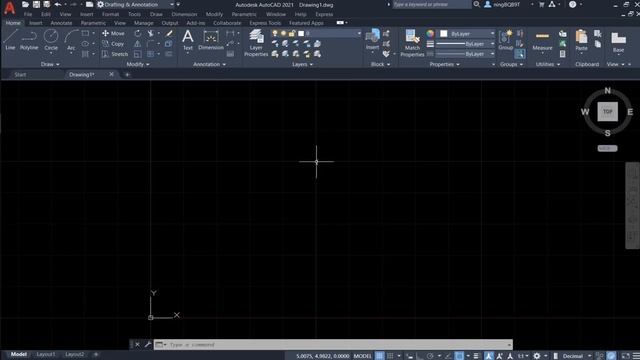Select the Polyline tool
Screen dimensions: 640x360
pos(29,40)
